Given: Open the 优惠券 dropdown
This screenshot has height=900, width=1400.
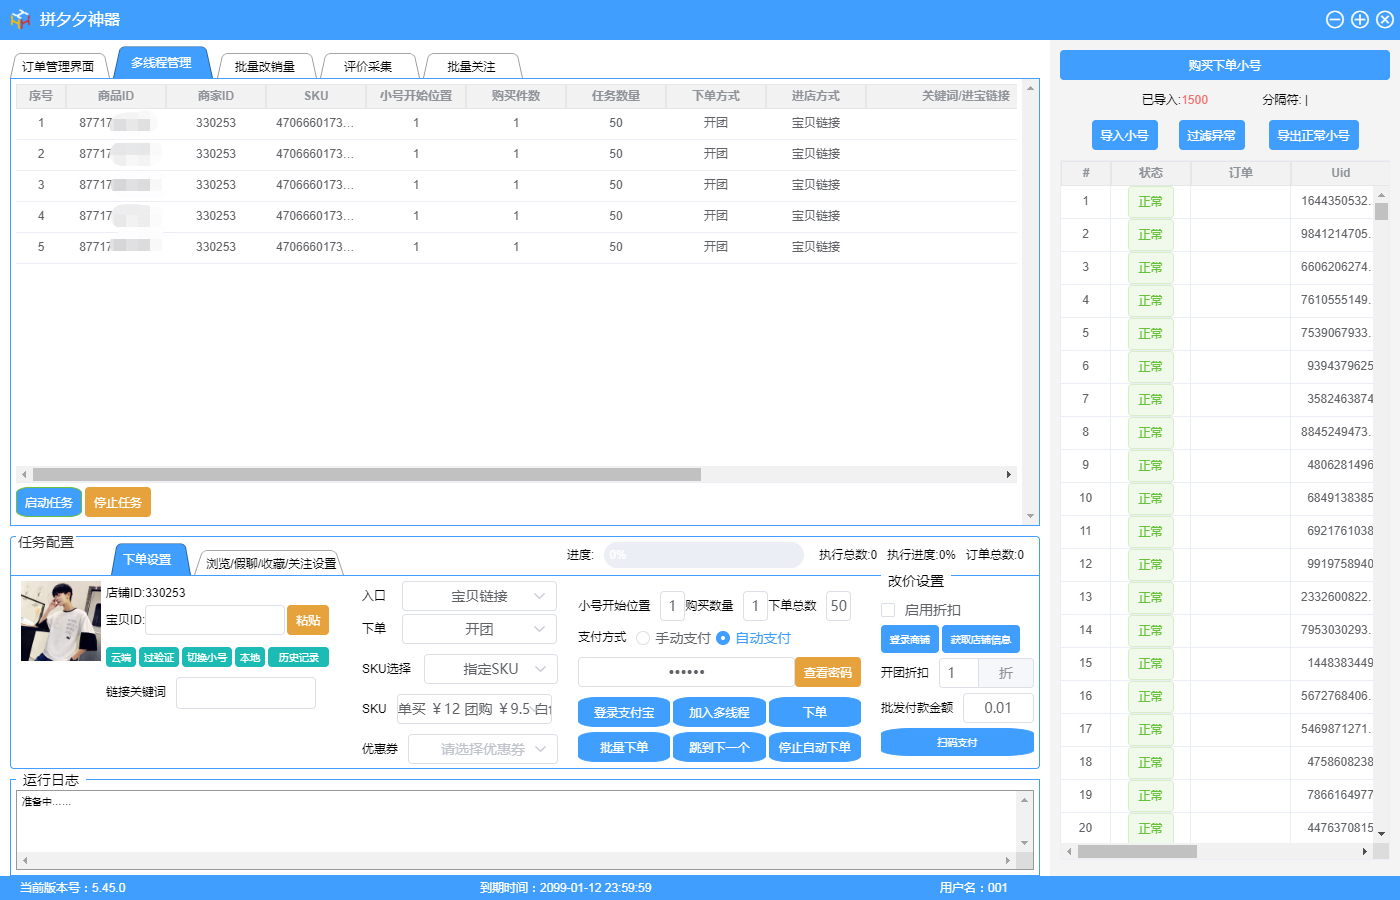Looking at the screenshot, I should click(483, 749).
